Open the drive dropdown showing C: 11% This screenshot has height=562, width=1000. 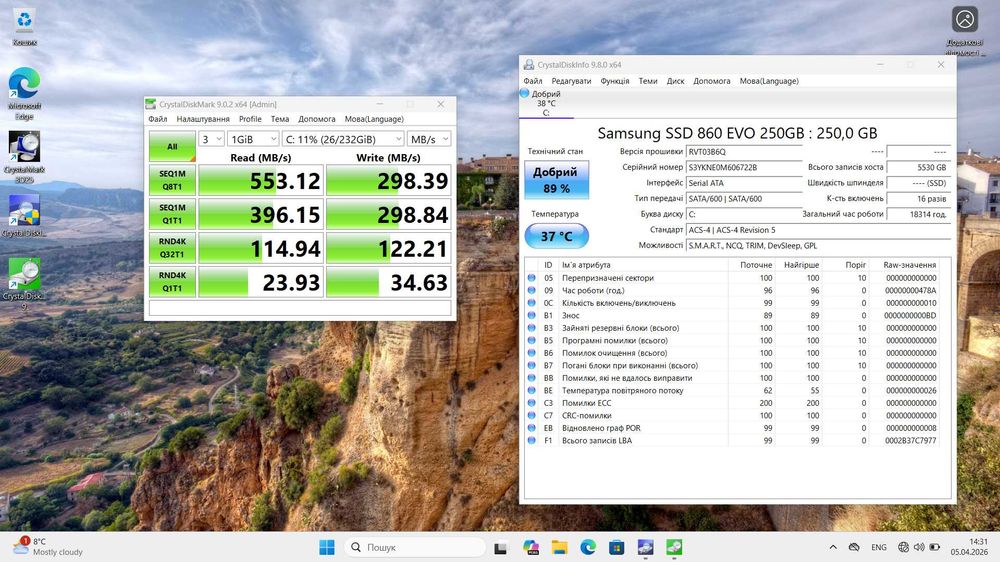pyautogui.click(x=343, y=139)
